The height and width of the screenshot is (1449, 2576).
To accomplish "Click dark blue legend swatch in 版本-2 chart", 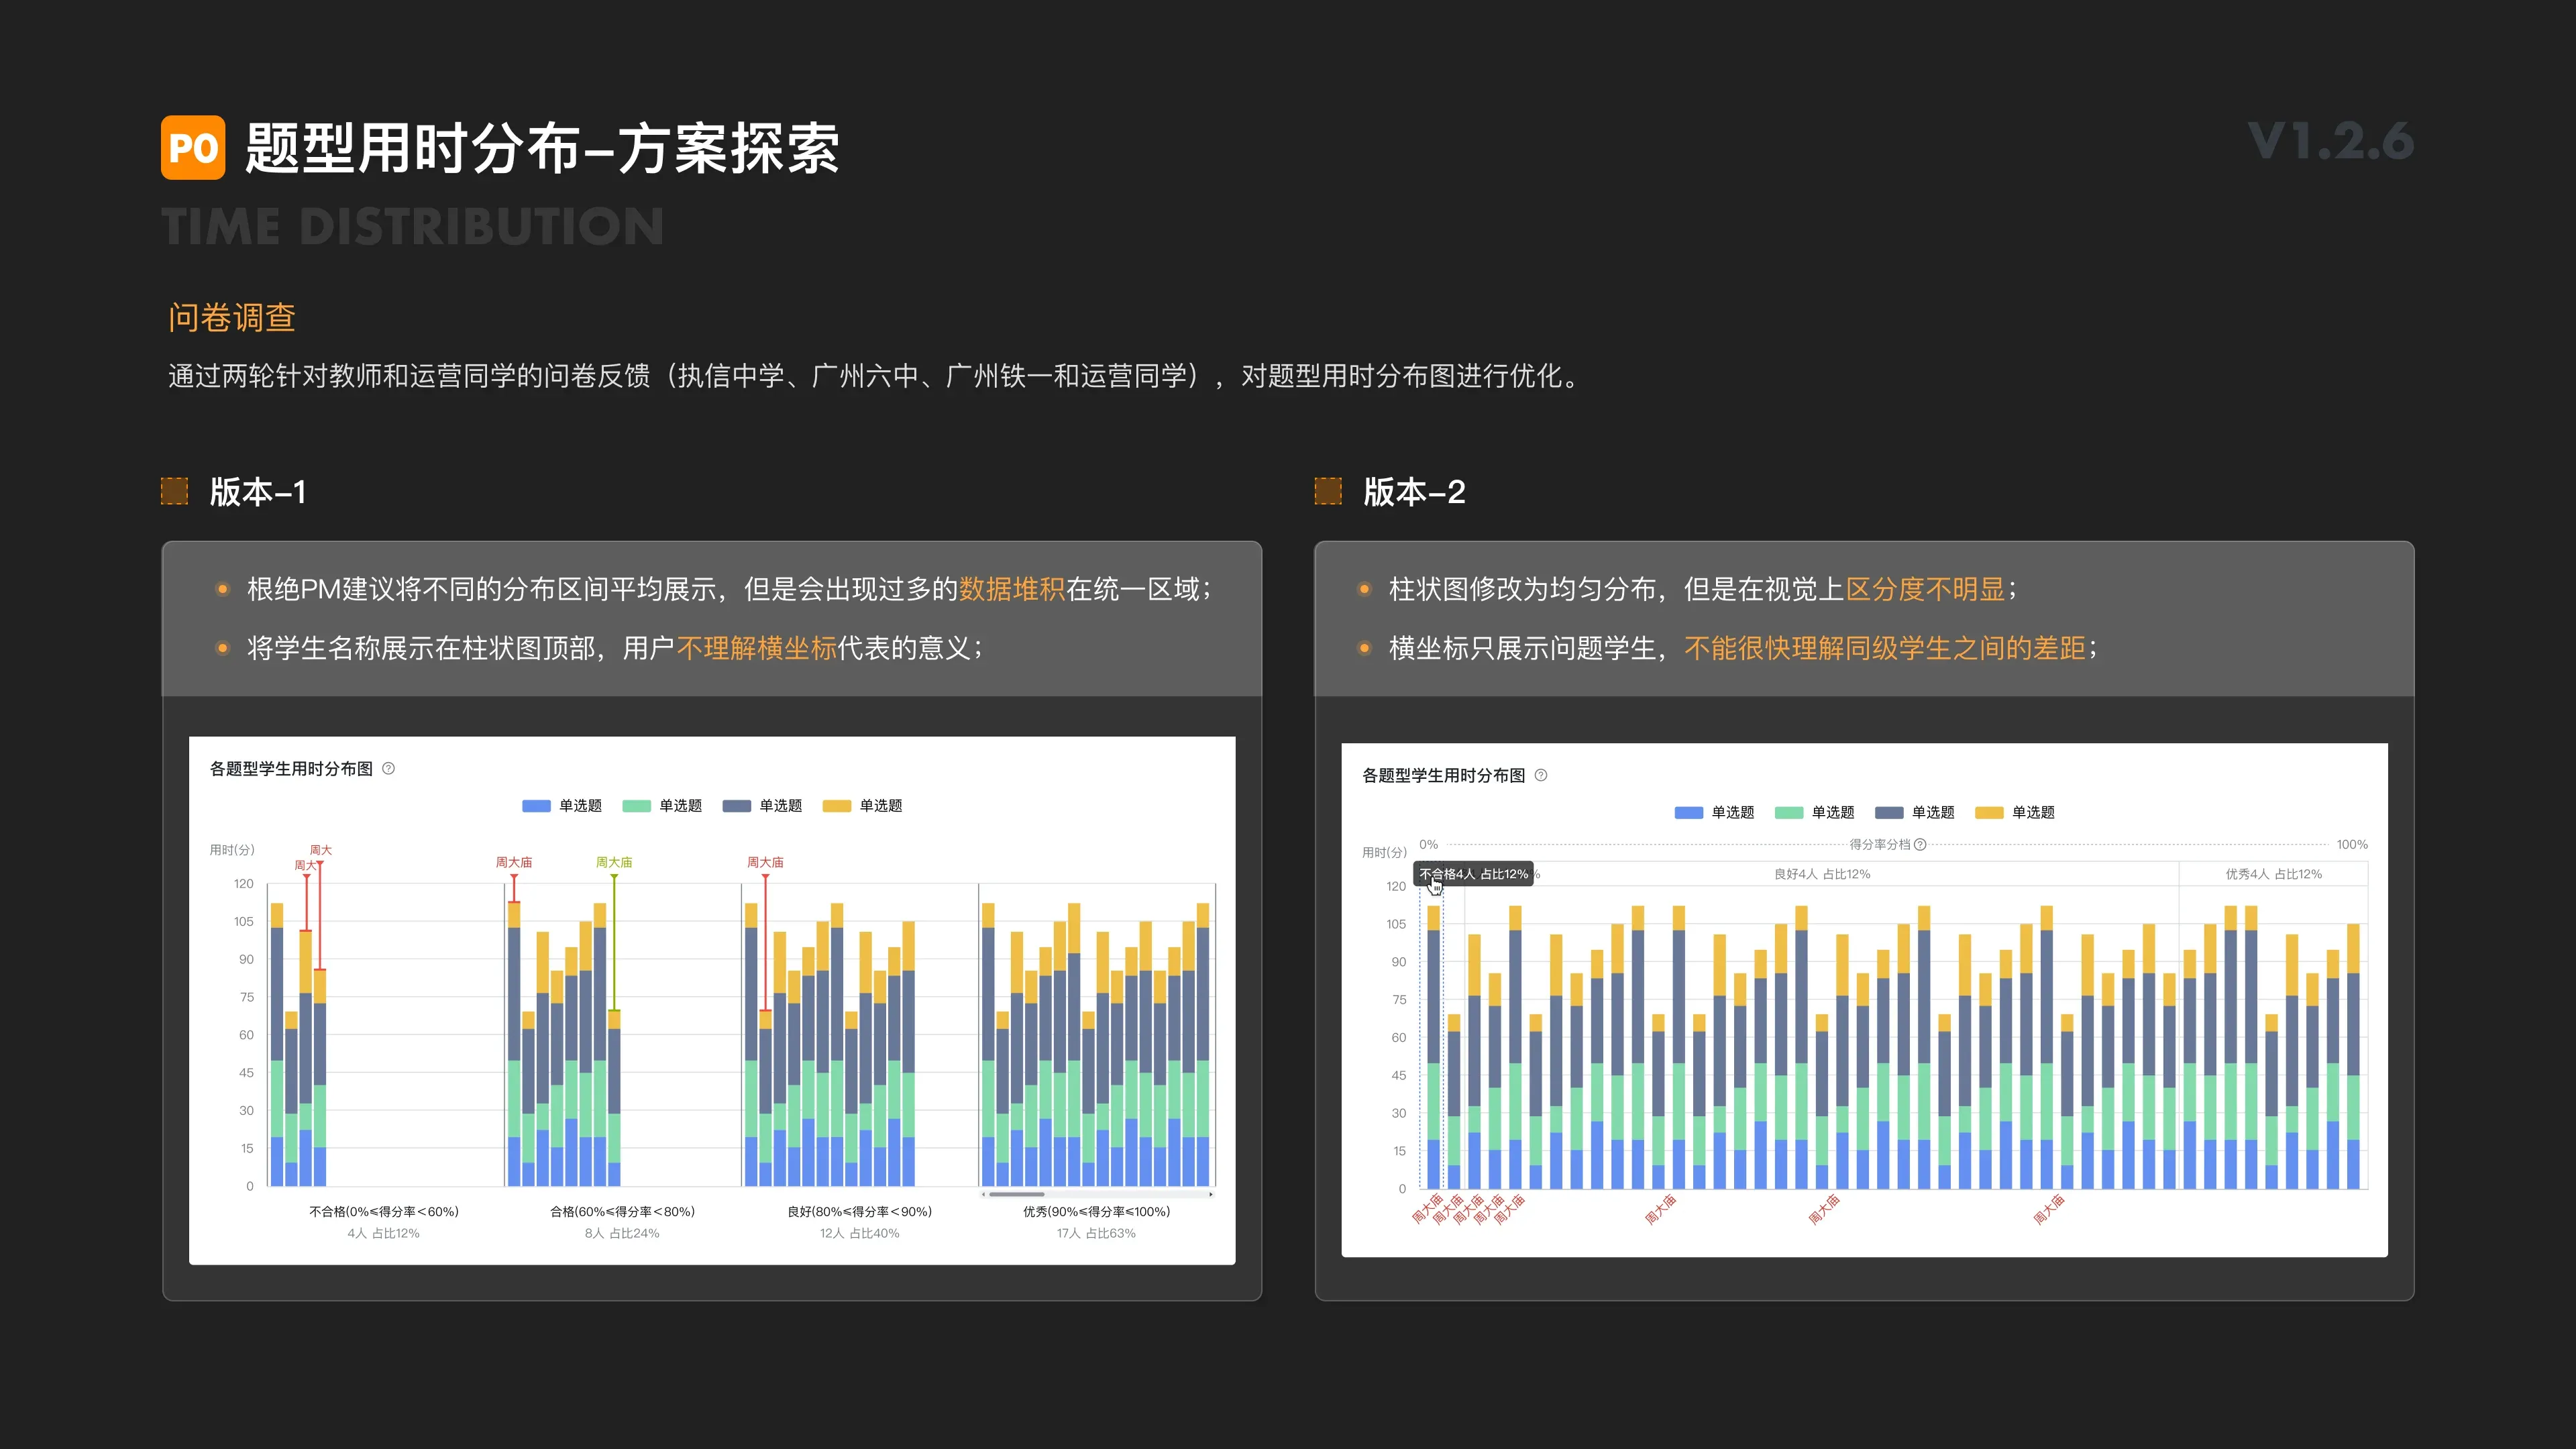I will pyautogui.click(x=1889, y=813).
